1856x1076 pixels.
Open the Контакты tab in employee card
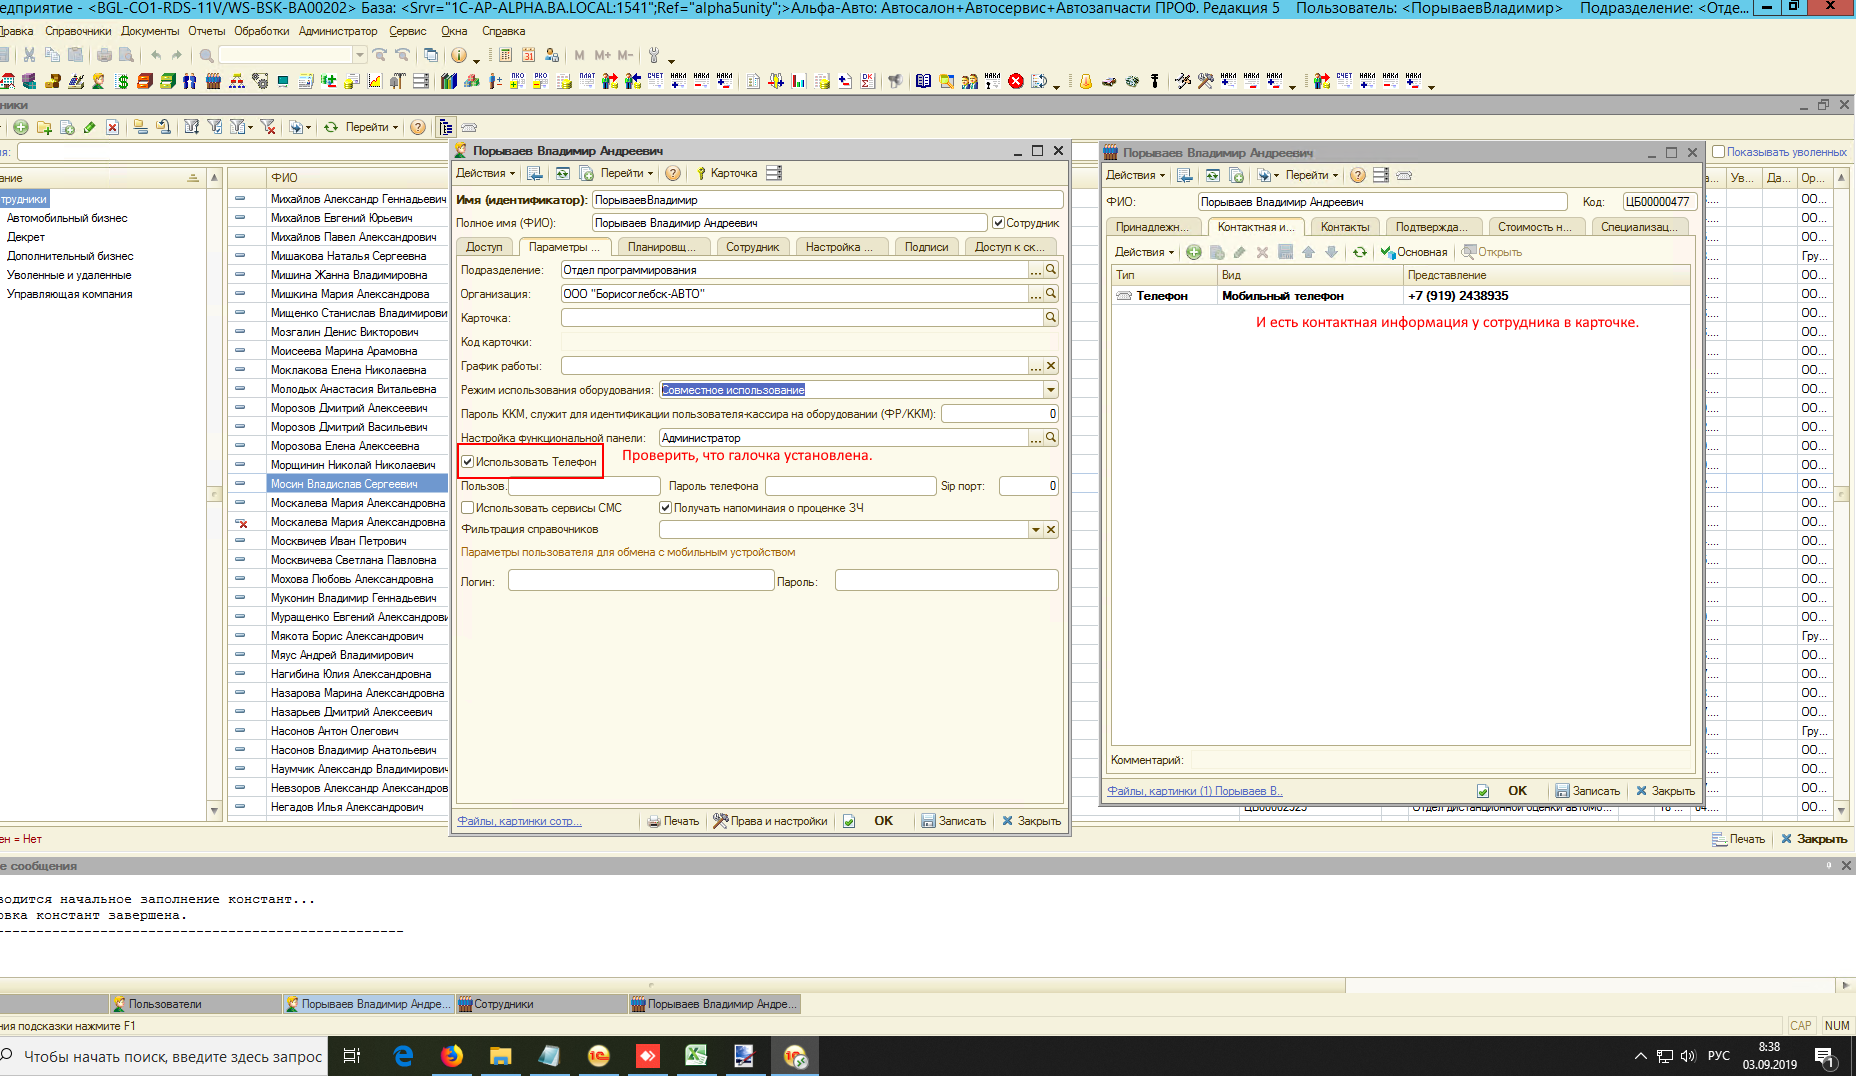click(1344, 227)
